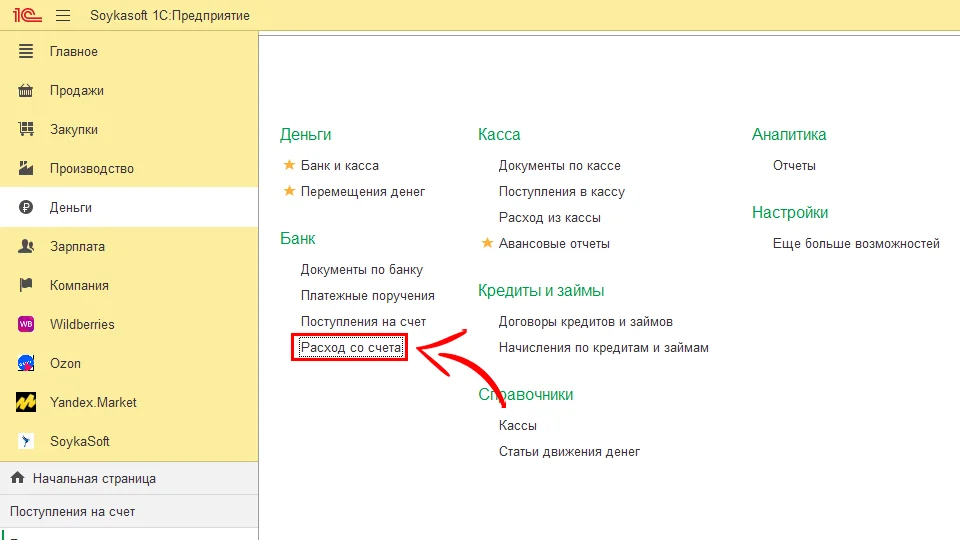
Task: Open the hamburger main menu
Action: pyautogui.click(x=63, y=15)
